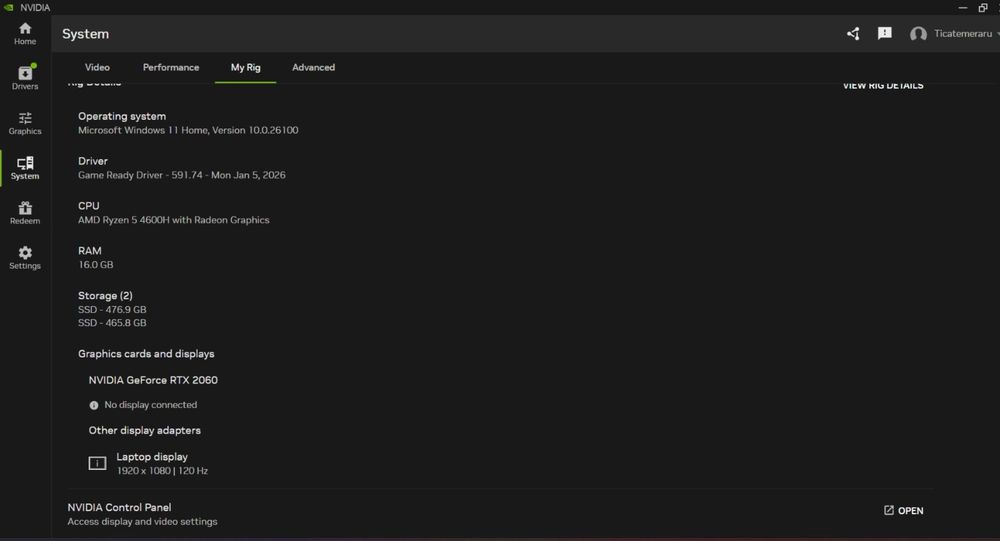
Task: Click SSD - 465.8 GB entry
Action: (112, 323)
